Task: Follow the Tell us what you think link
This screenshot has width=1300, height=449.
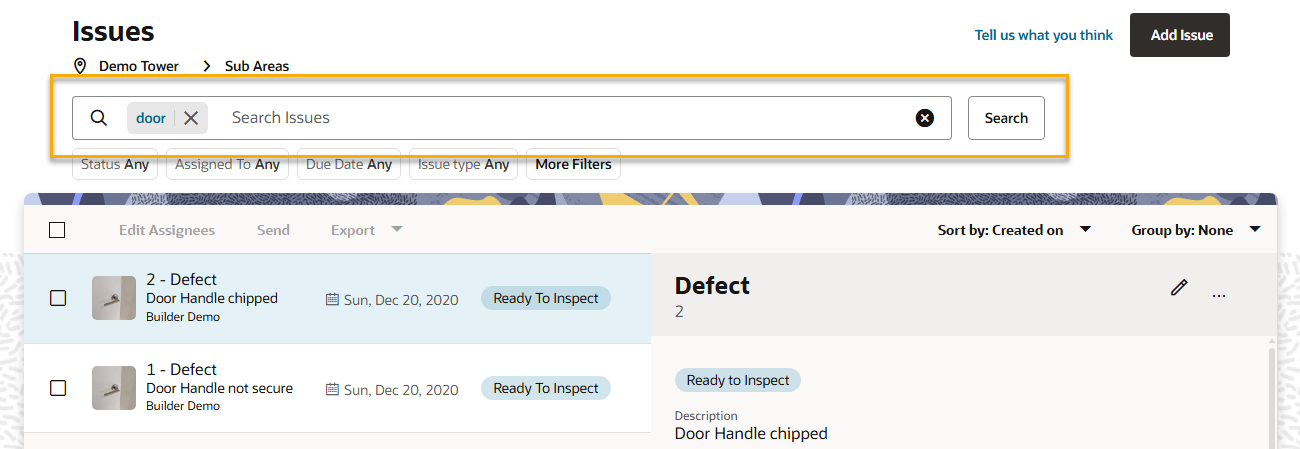Action: 1044,35
